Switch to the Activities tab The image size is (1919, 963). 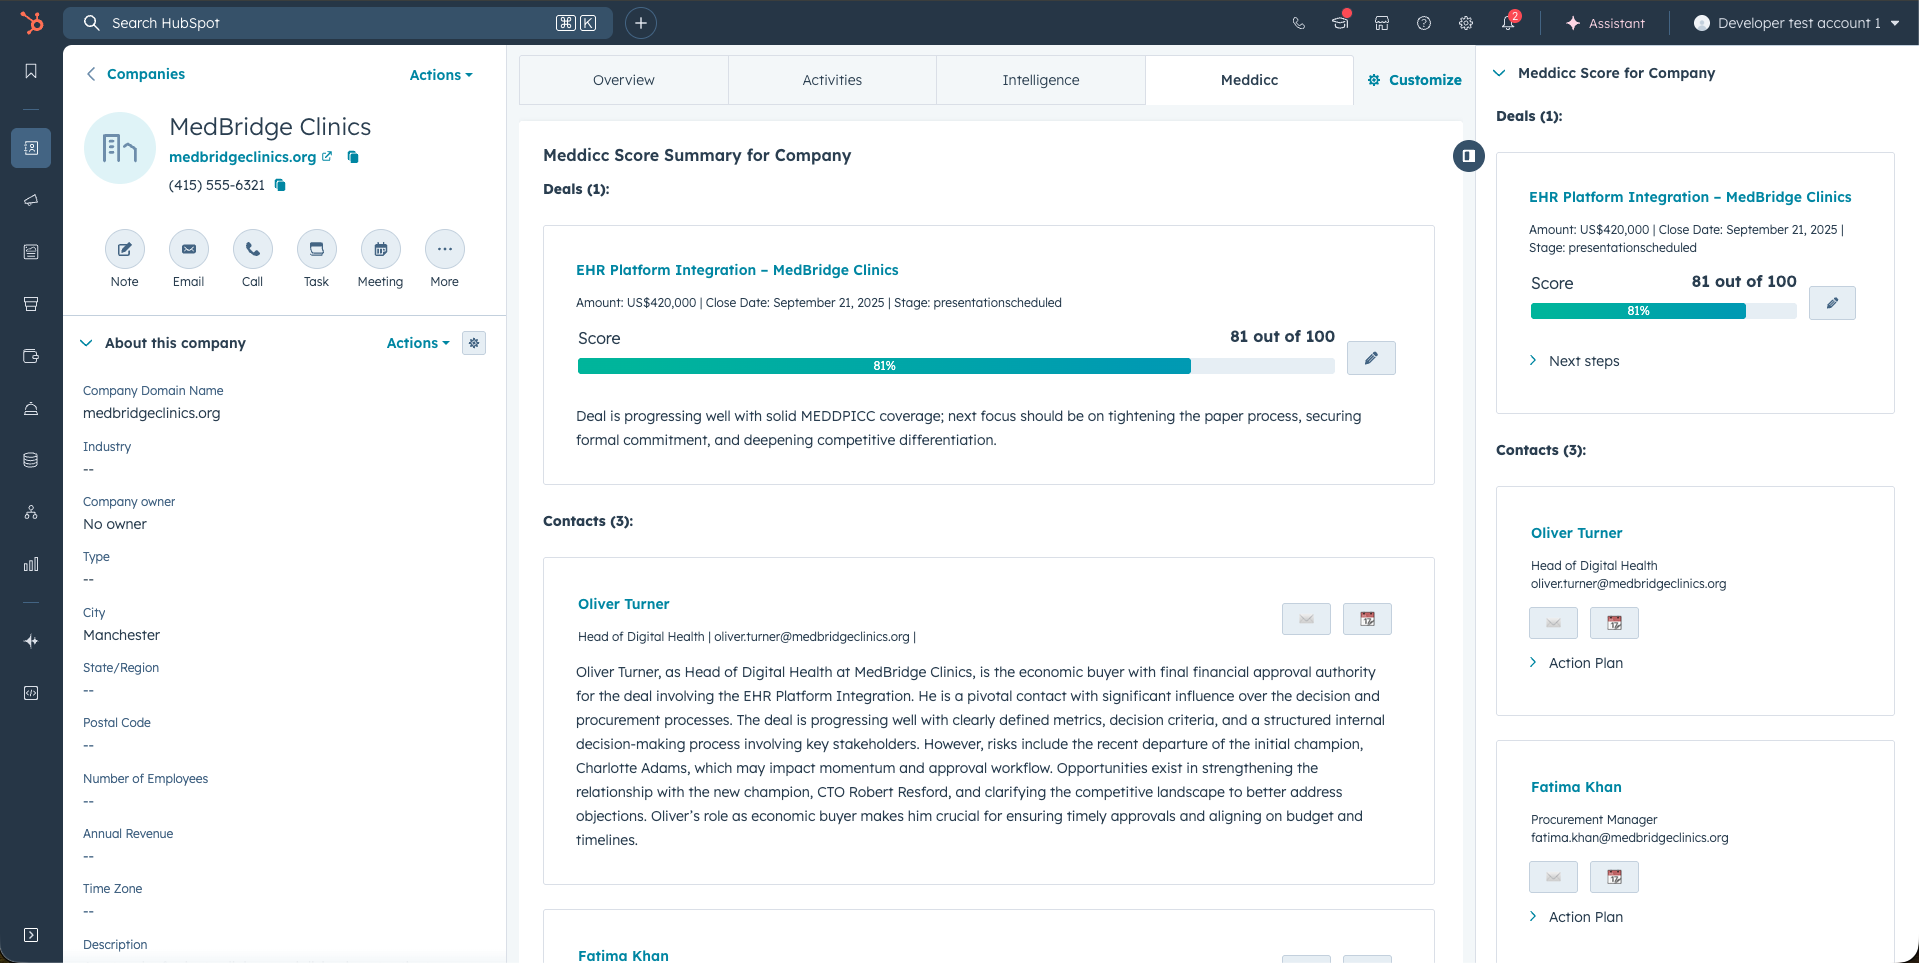[x=832, y=80]
